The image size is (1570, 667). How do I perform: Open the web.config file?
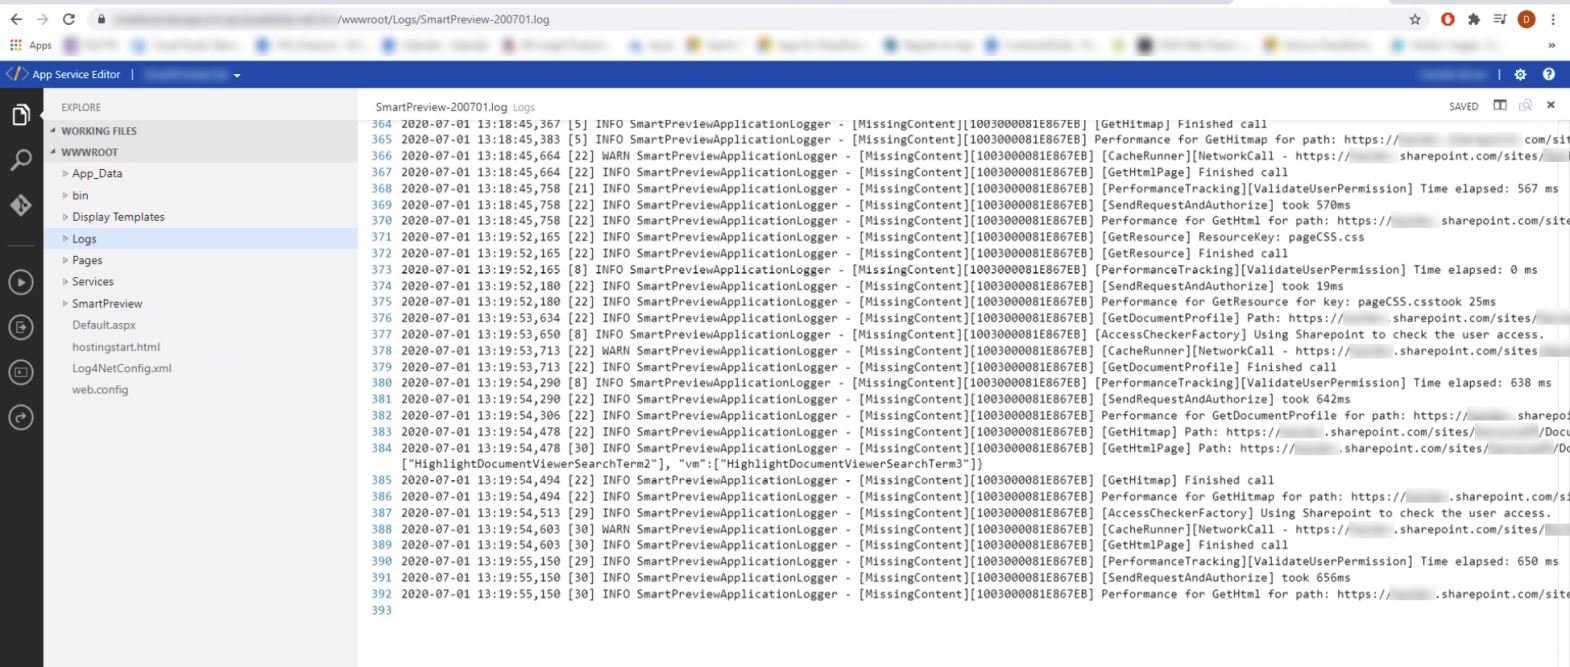100,390
